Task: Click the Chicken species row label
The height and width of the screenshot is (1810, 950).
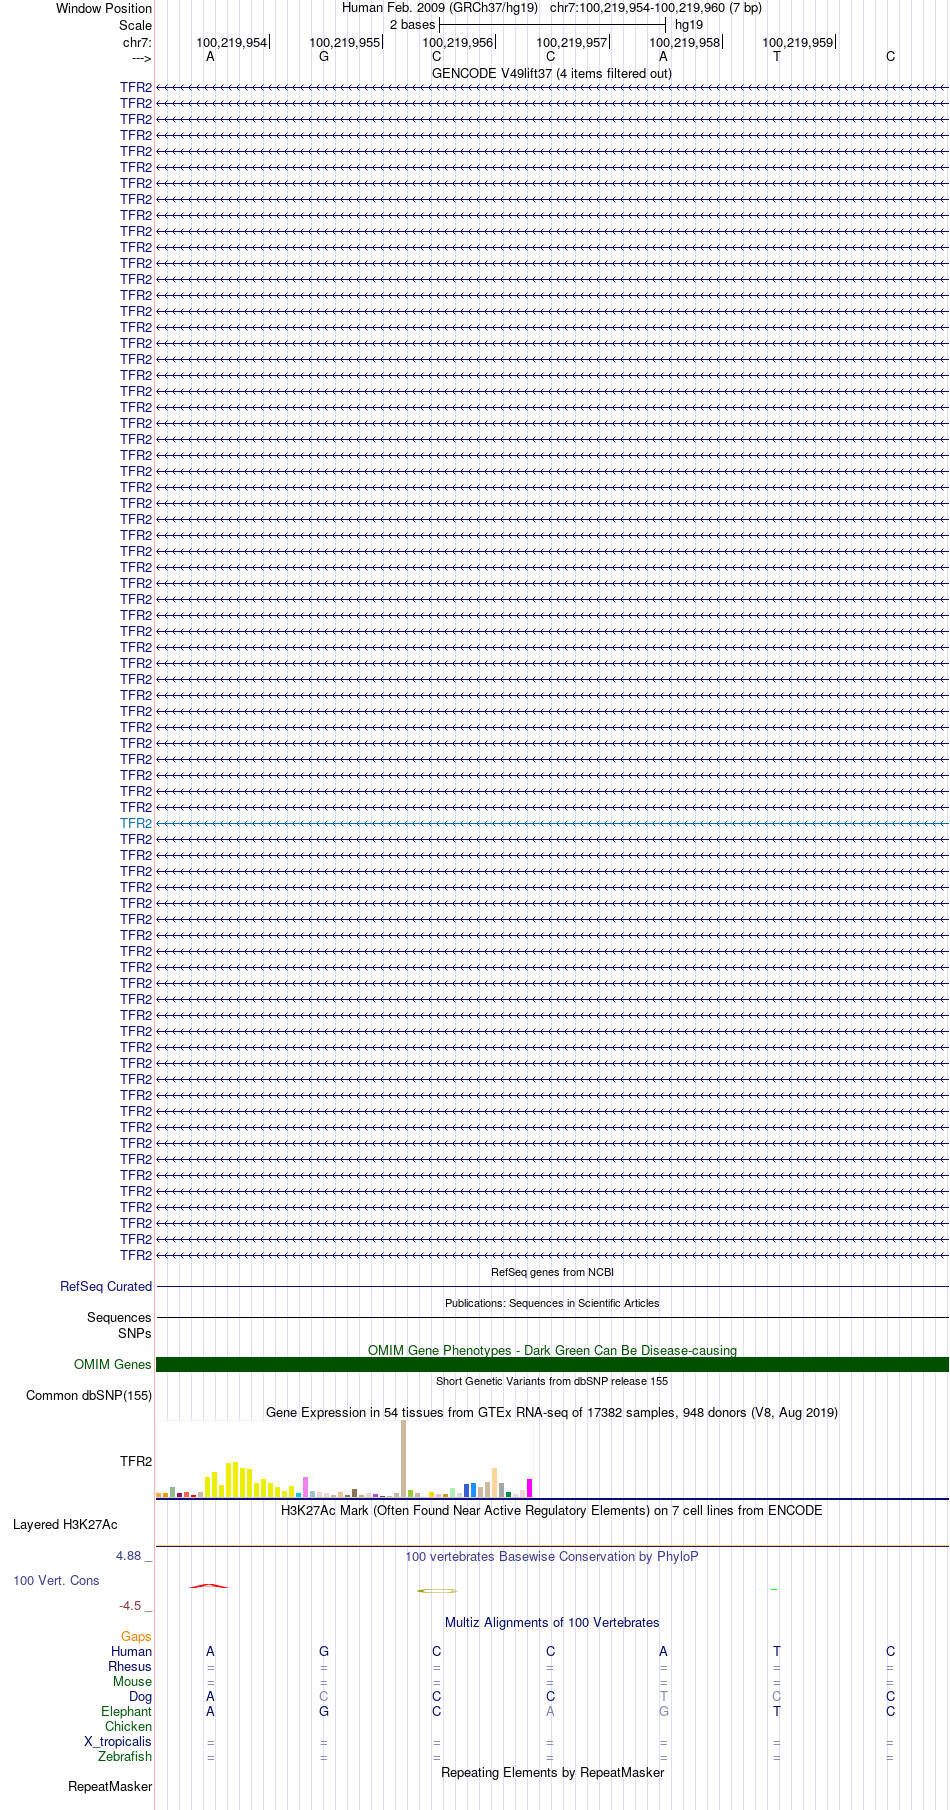Action: click(128, 1727)
